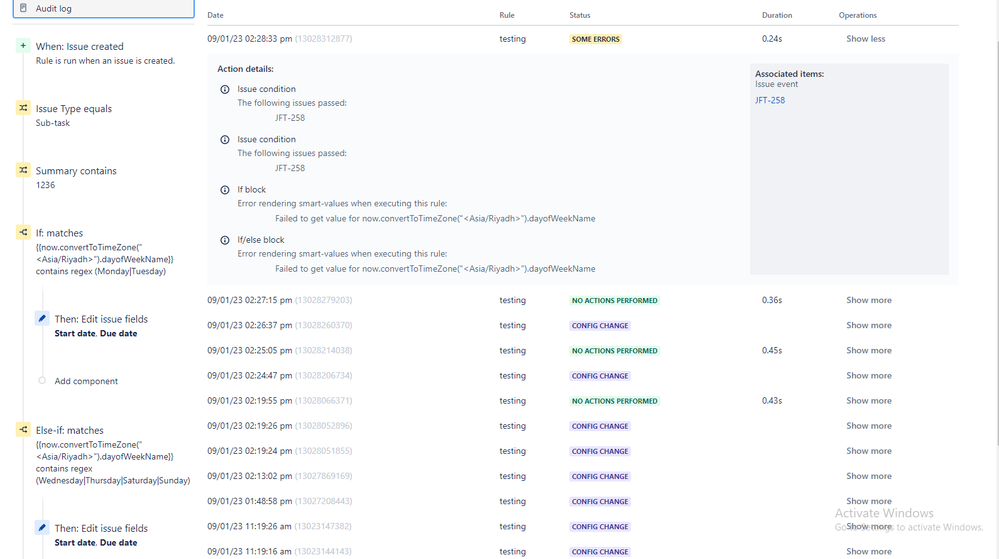Click NO ACTIONS PERFORMED badge at 02:27:15 pm
Screen dimensions: 999x559
[614, 300]
